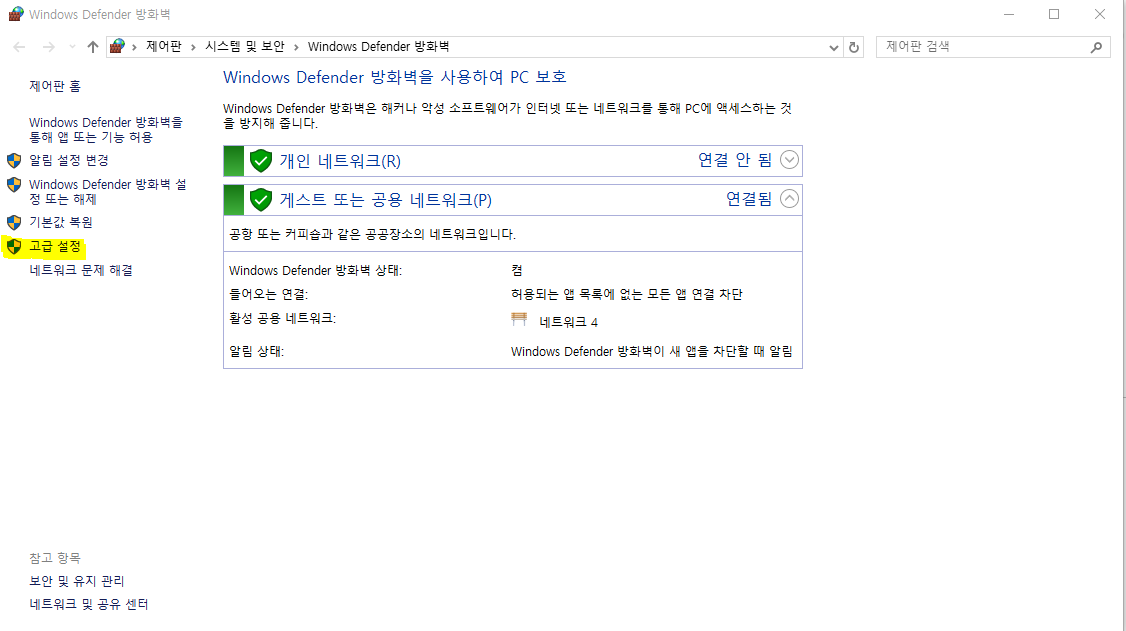Screen dimensions: 1126x631
Task: Click the bench network icon near 네트워크 4
Action: [x=519, y=319]
